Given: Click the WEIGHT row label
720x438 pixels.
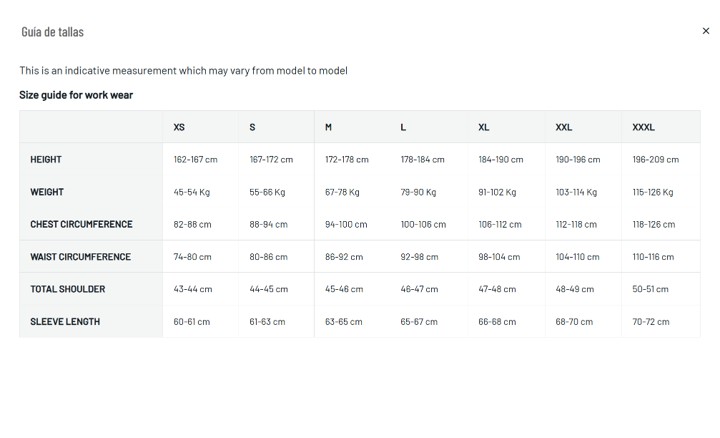Looking at the screenshot, I should tap(47, 192).
